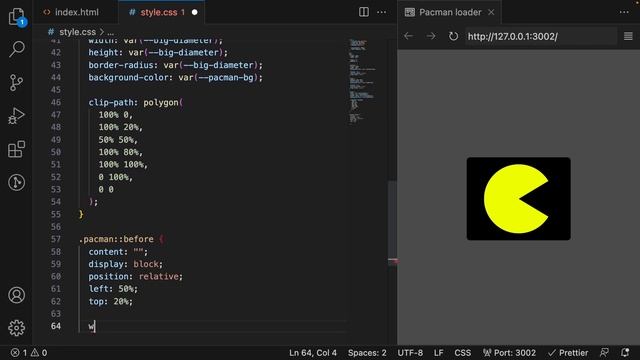Open the Explorer view in activity bar
The height and width of the screenshot is (360, 640).
[x=16, y=16]
